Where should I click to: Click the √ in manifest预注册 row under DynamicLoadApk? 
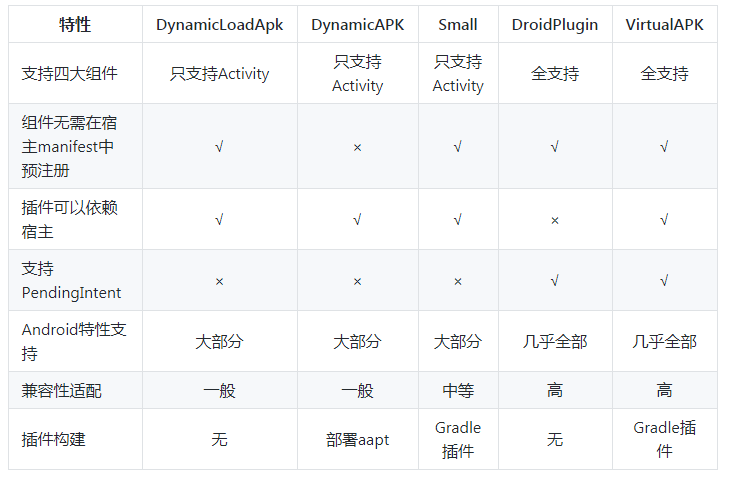pos(219,147)
